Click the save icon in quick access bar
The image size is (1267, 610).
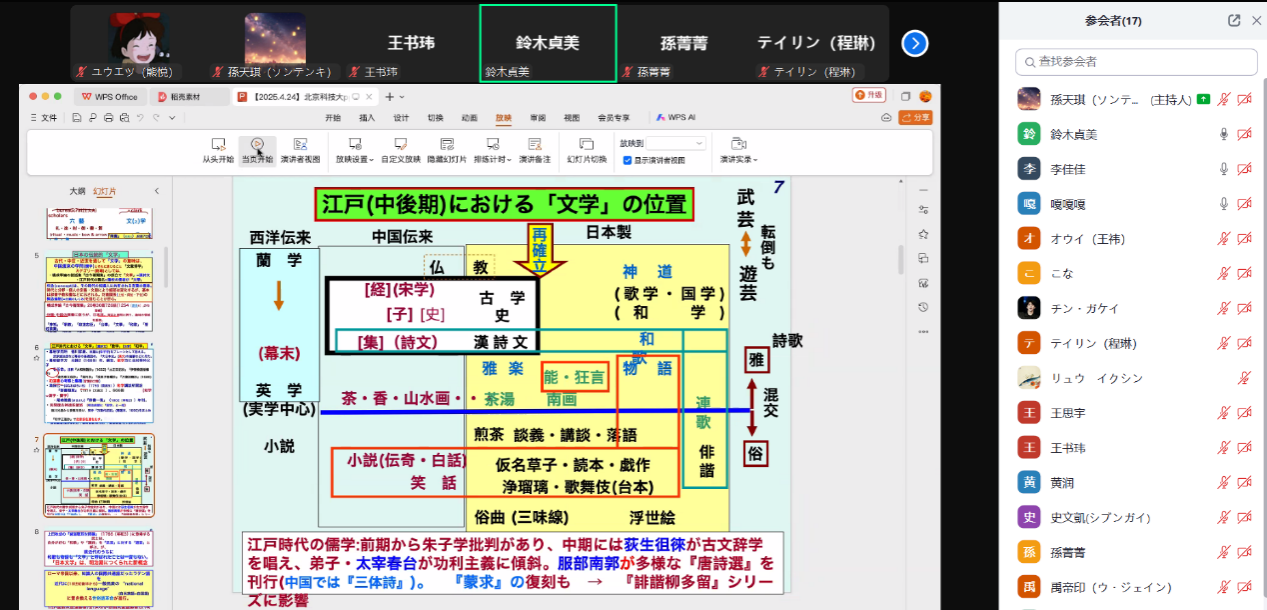pyautogui.click(x=77, y=118)
